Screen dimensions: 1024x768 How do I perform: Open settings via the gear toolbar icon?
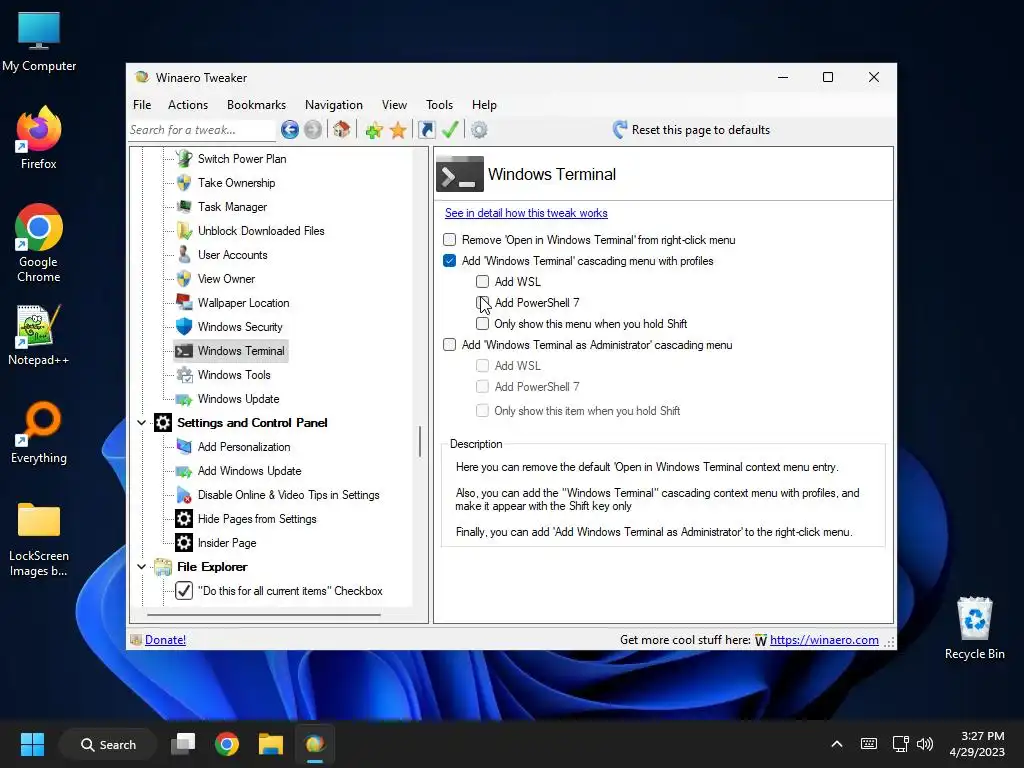[479, 130]
